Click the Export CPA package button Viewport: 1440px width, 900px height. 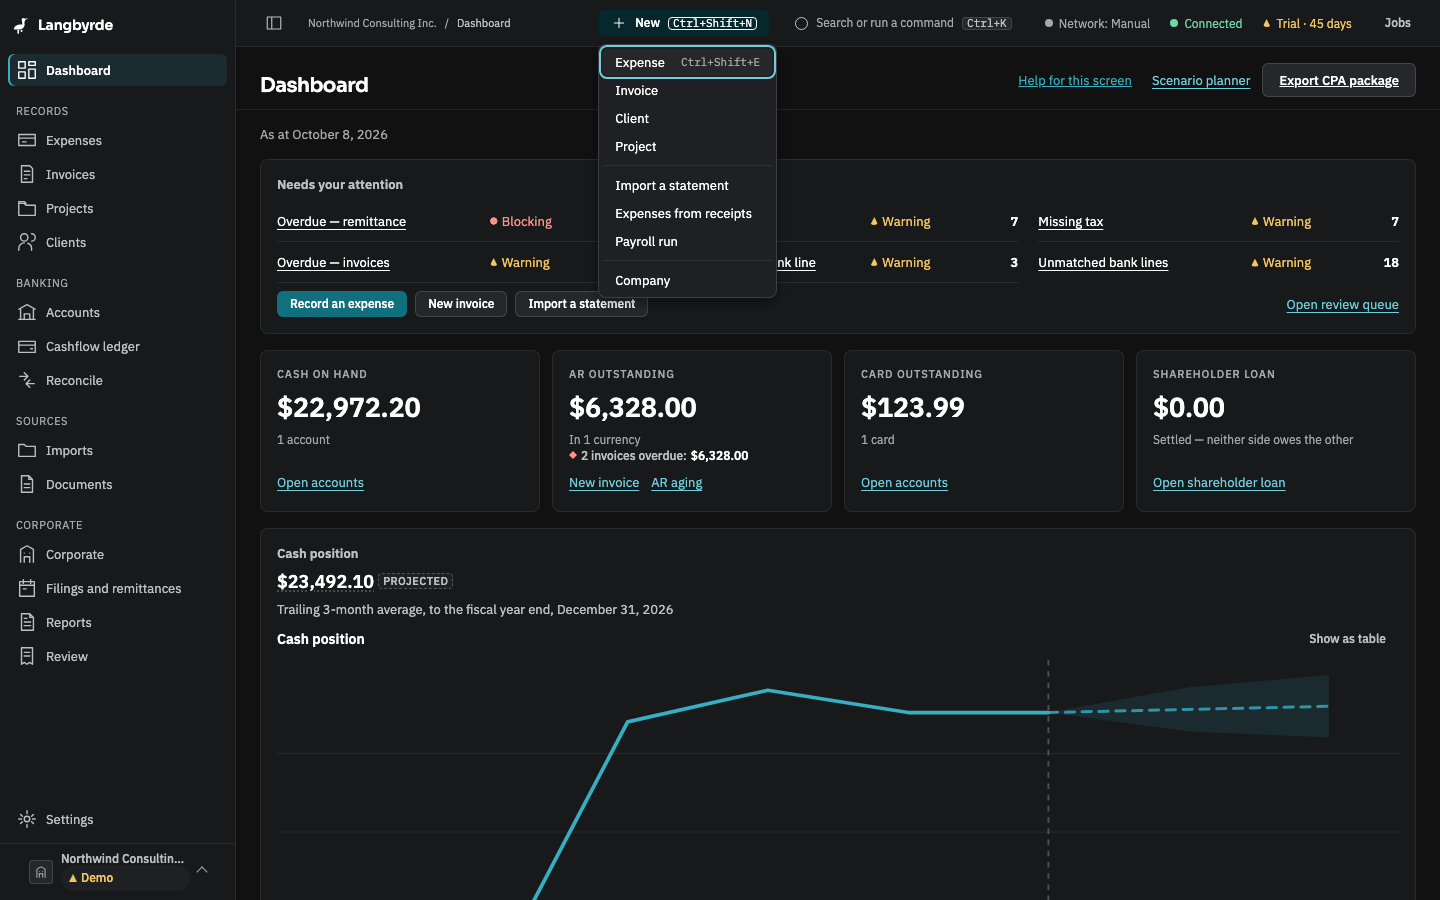click(1338, 80)
